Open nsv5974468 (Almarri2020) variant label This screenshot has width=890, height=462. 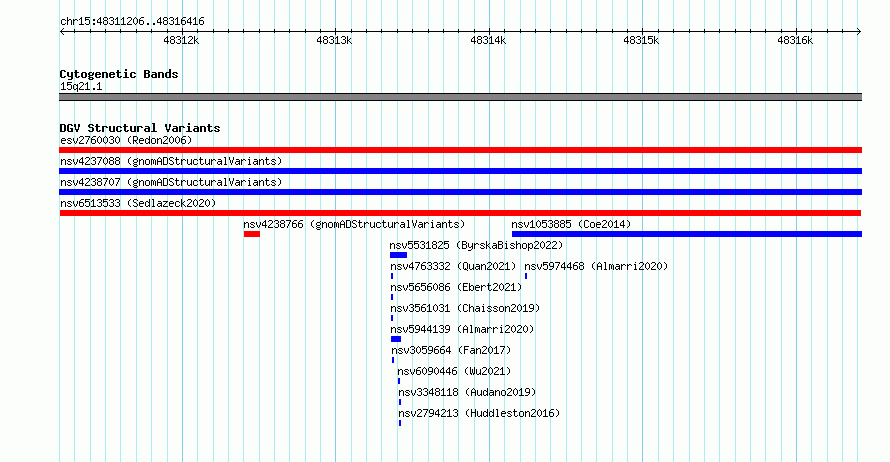click(x=596, y=266)
